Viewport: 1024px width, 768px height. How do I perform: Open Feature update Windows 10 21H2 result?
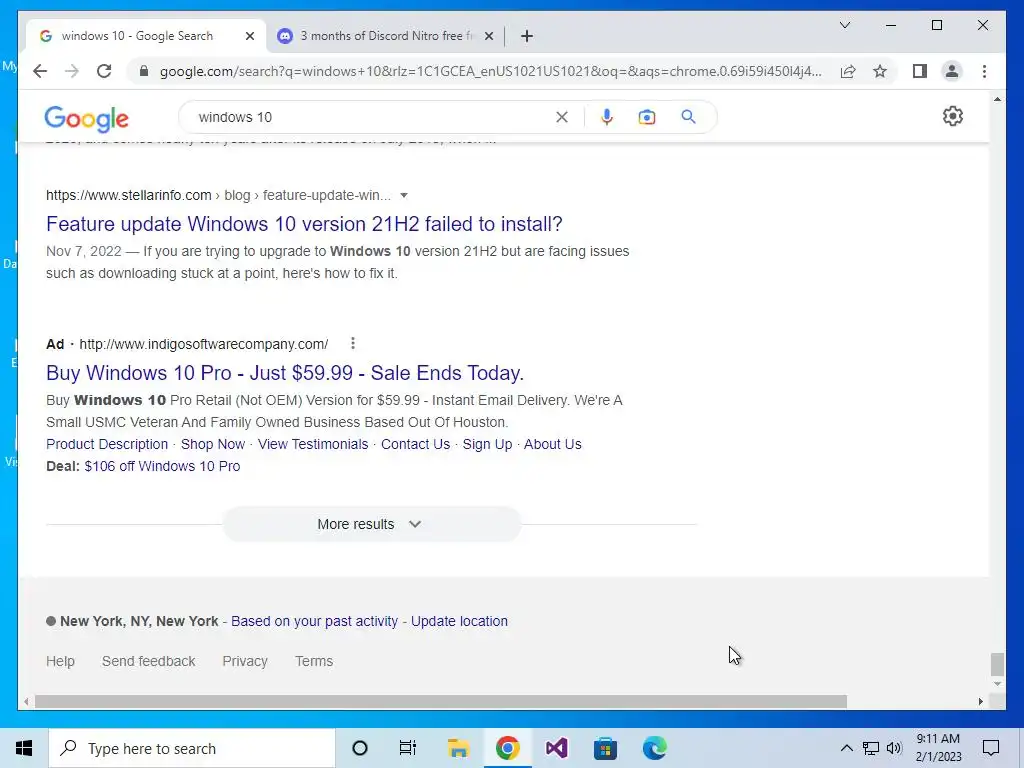tap(304, 224)
